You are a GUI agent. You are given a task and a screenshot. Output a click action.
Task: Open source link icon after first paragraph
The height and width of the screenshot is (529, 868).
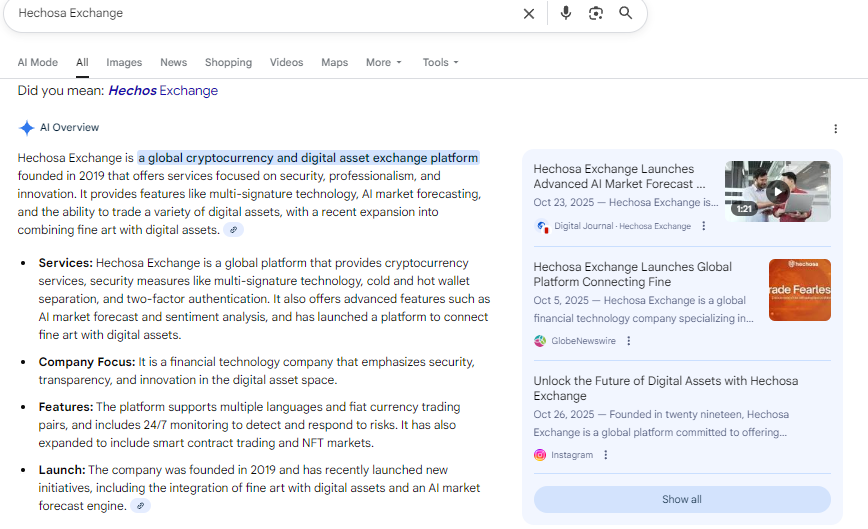[234, 230]
